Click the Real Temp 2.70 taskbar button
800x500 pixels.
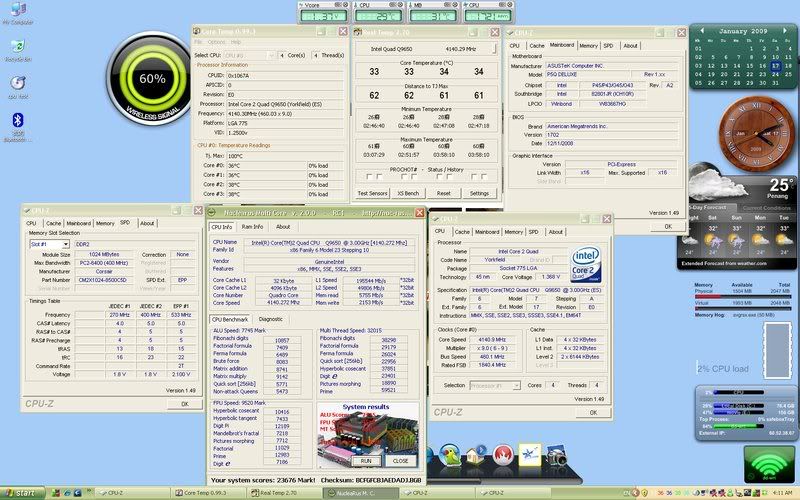tap(284, 493)
